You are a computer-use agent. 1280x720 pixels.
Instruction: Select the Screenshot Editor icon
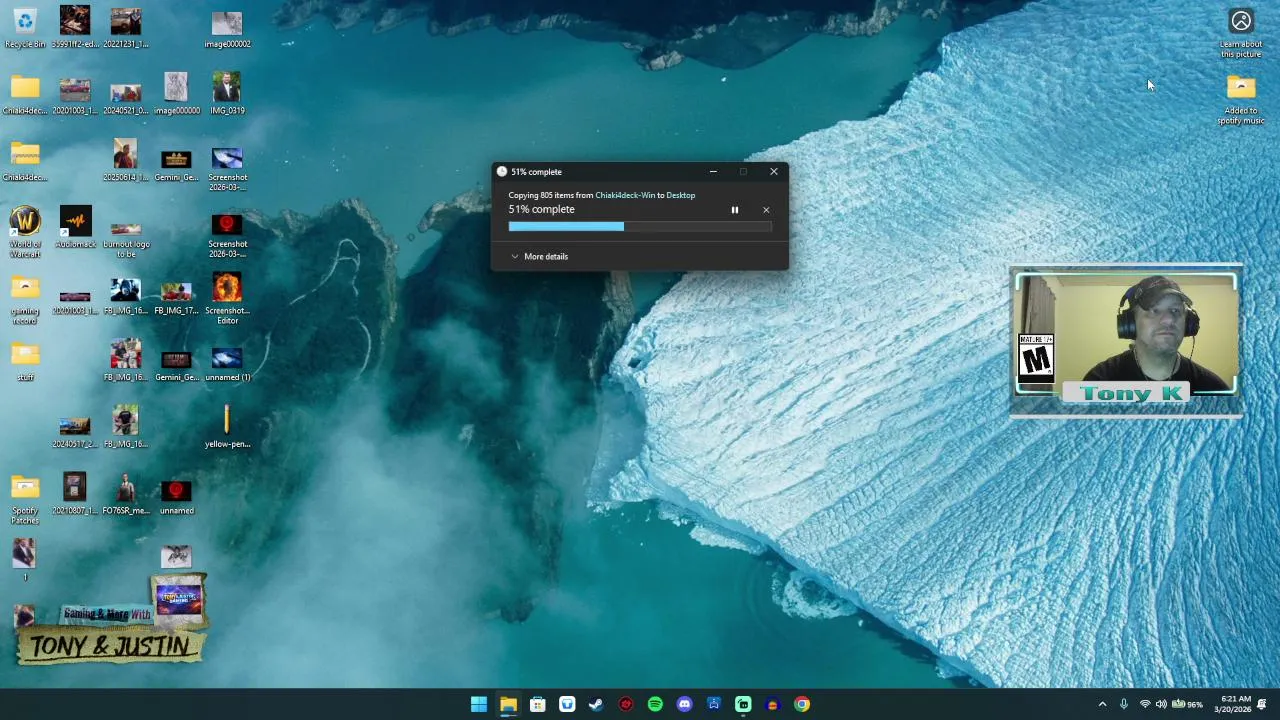tap(227, 299)
